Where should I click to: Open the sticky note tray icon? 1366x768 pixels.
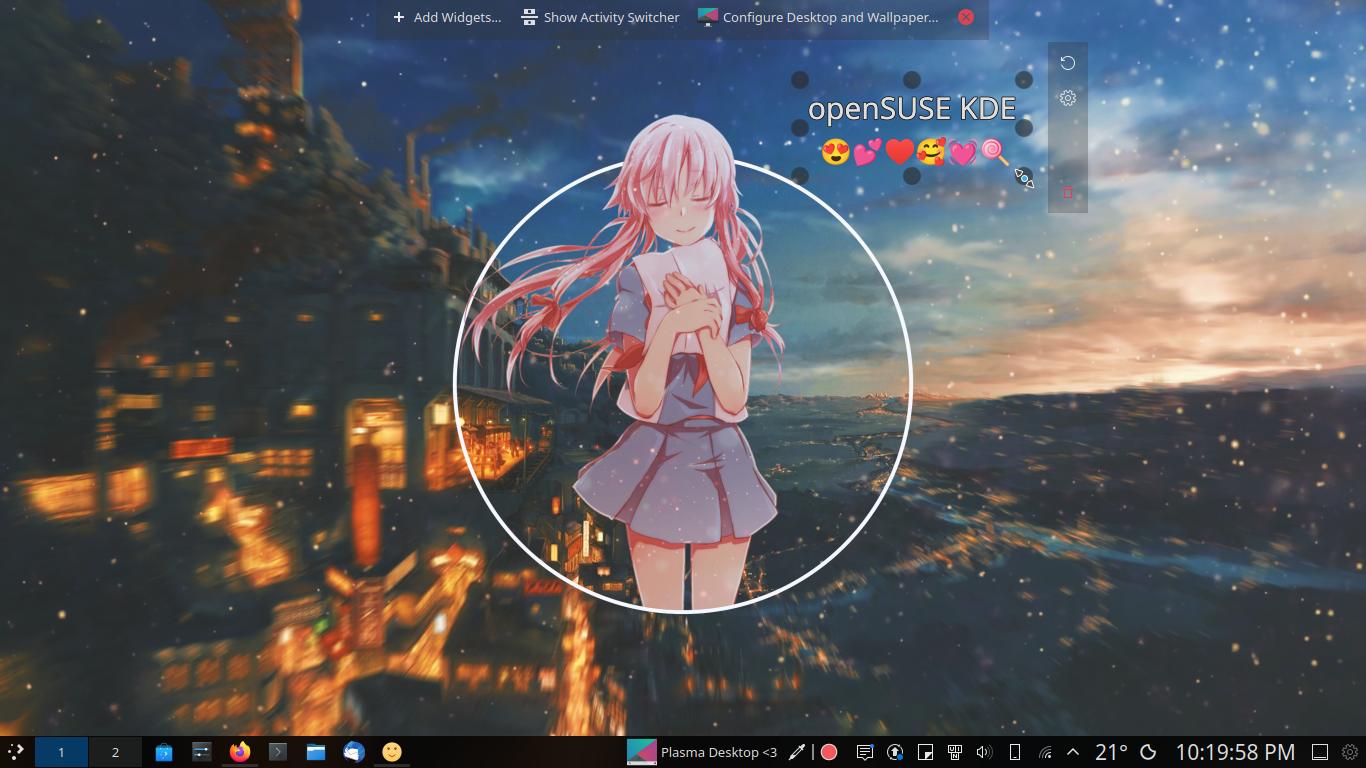[x=925, y=752]
